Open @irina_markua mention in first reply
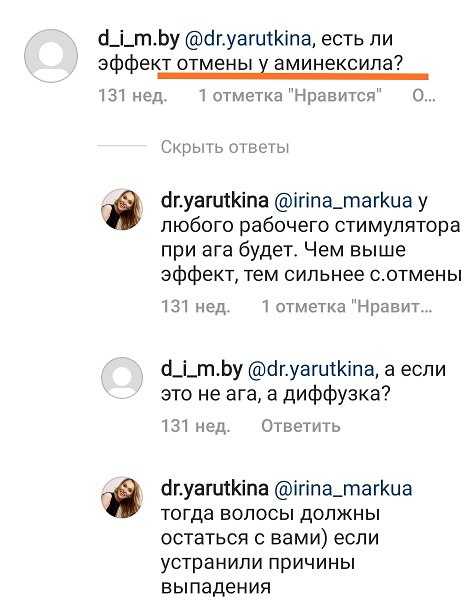Image resolution: width=476 pixels, height=607 pixels. tap(343, 201)
